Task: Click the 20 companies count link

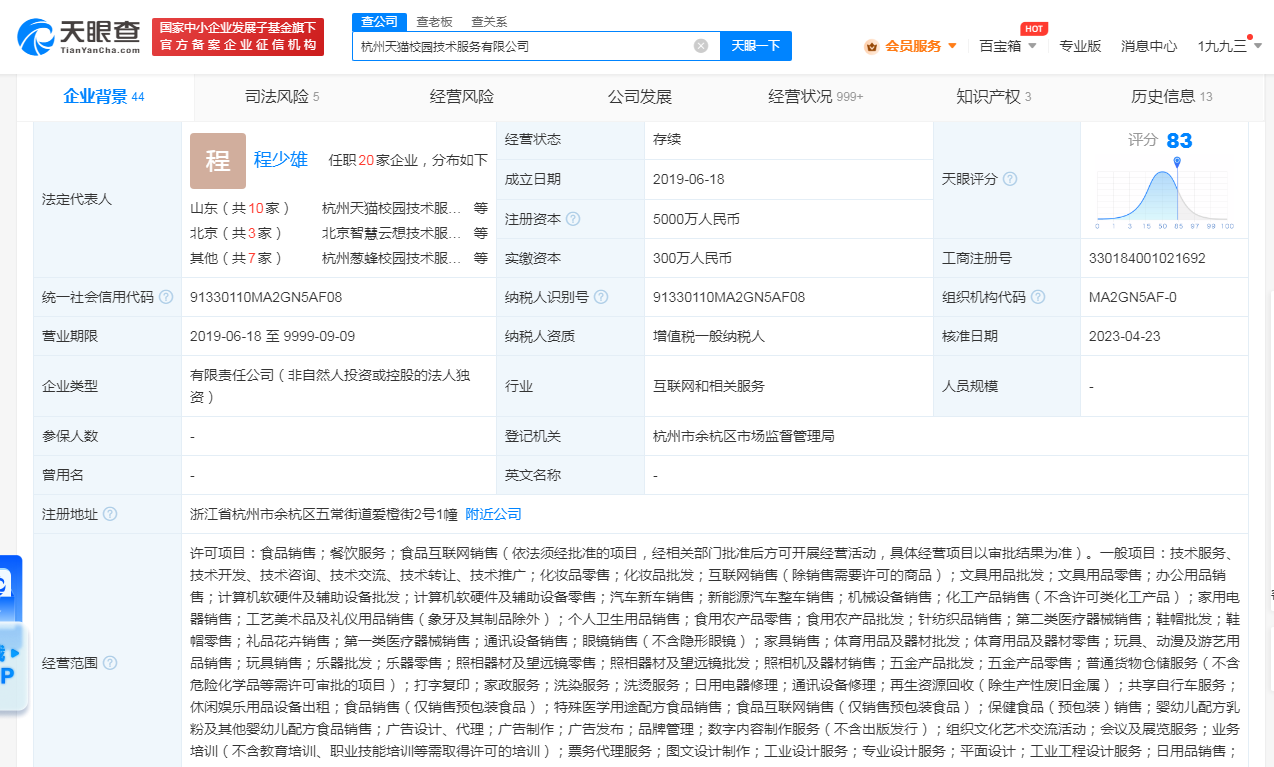Action: coord(366,160)
